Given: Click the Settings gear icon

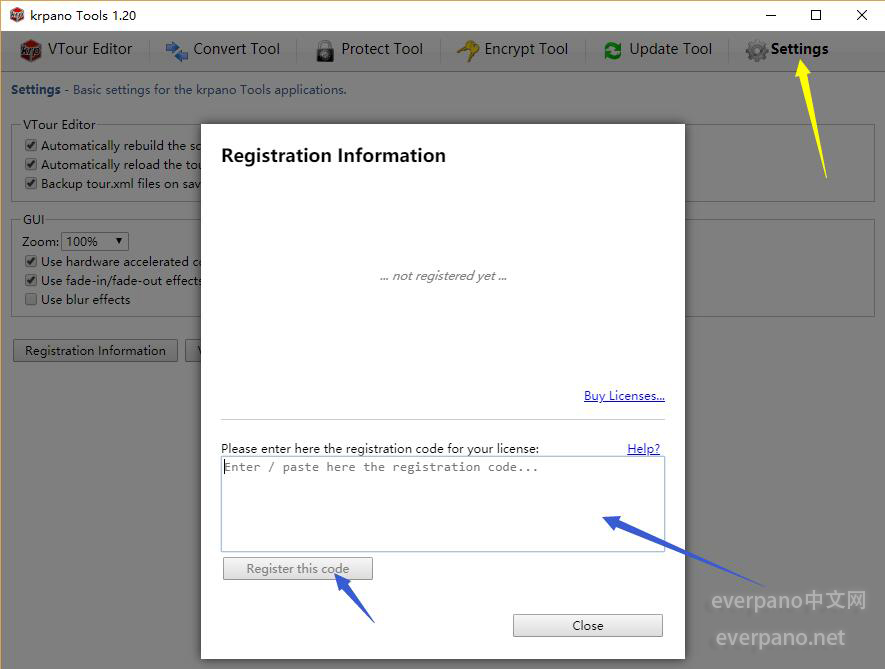Looking at the screenshot, I should click(757, 50).
